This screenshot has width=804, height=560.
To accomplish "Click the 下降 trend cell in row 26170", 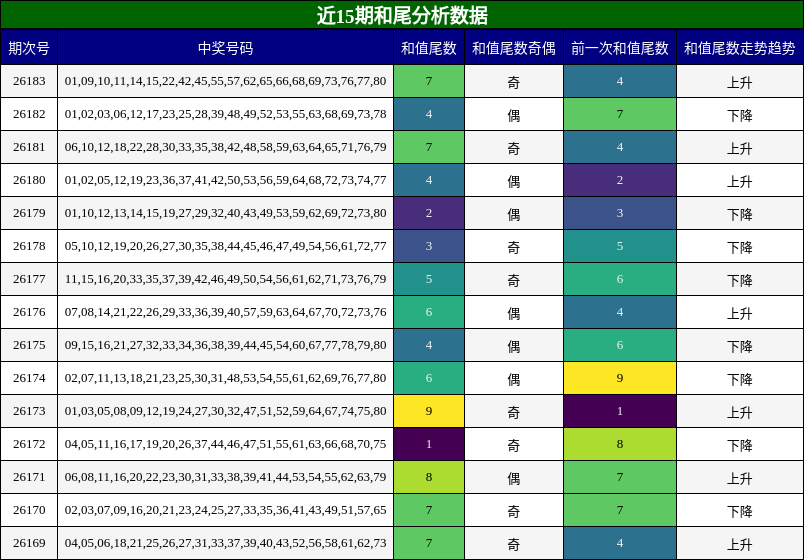I will click(x=740, y=510).
